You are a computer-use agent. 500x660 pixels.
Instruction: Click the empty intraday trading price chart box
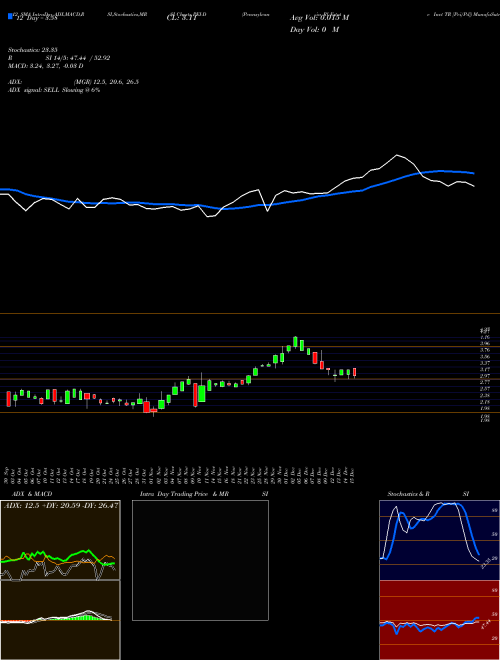[200, 560]
